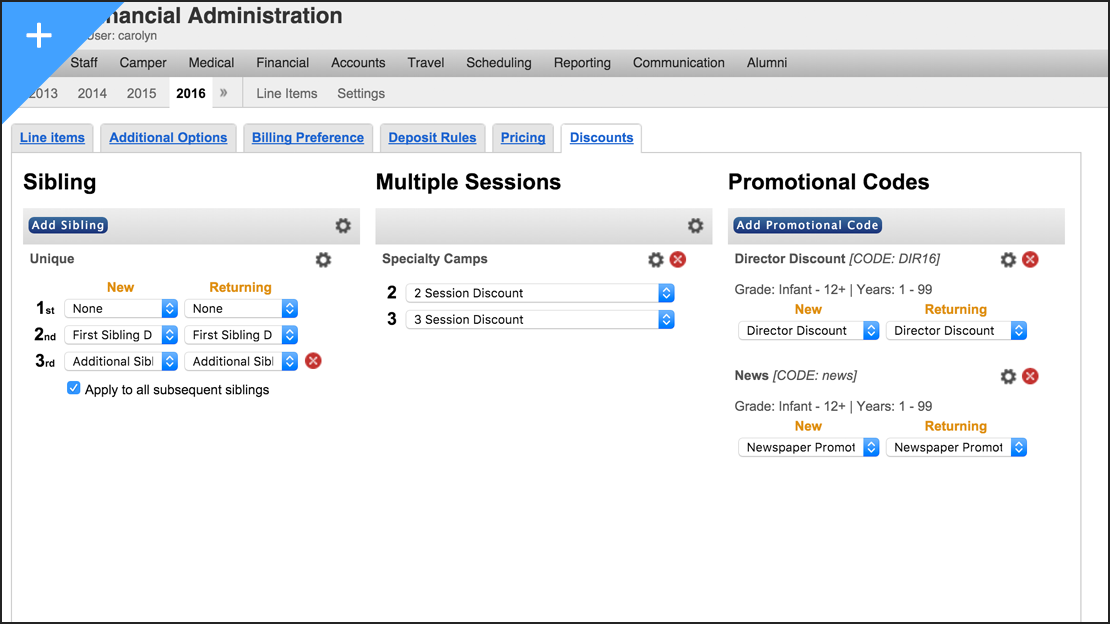Click the Add Sibling button
Screen dimensions: 1110x624
(67, 225)
